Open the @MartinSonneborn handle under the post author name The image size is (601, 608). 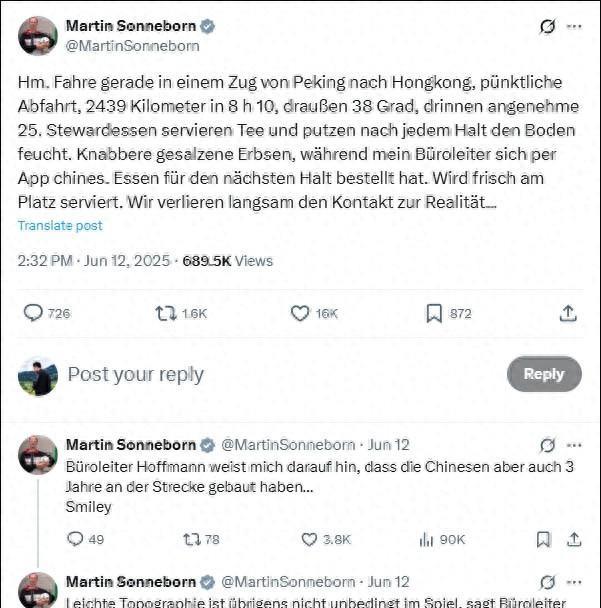pos(133,46)
